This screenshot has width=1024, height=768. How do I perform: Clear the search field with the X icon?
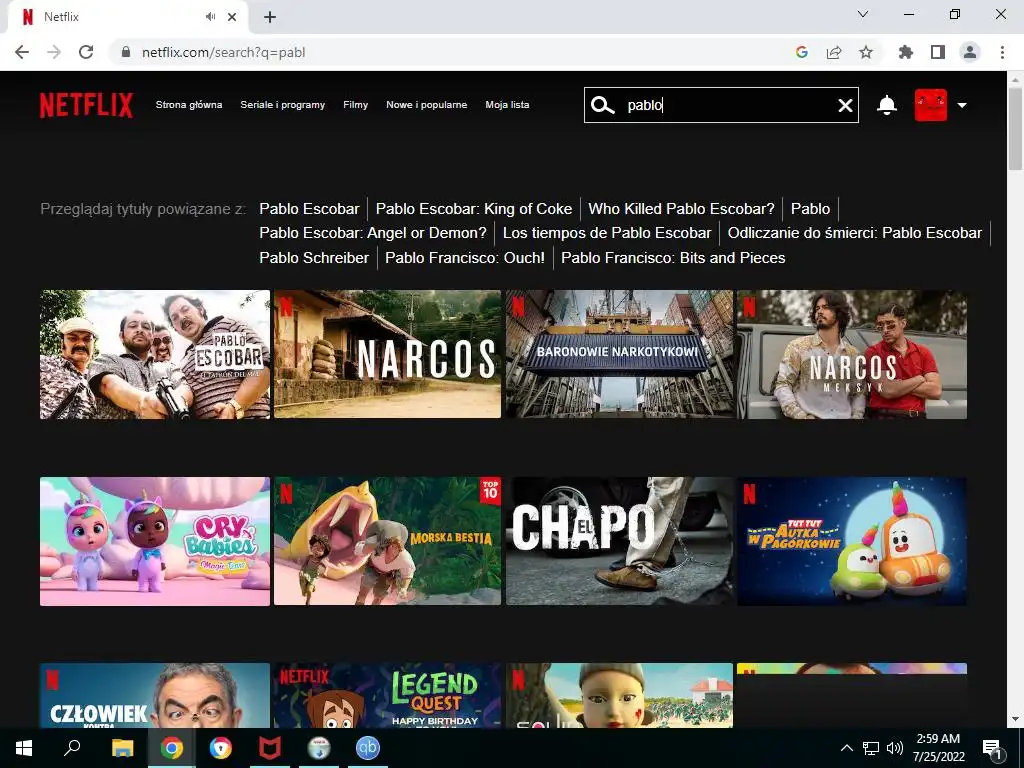[845, 105]
